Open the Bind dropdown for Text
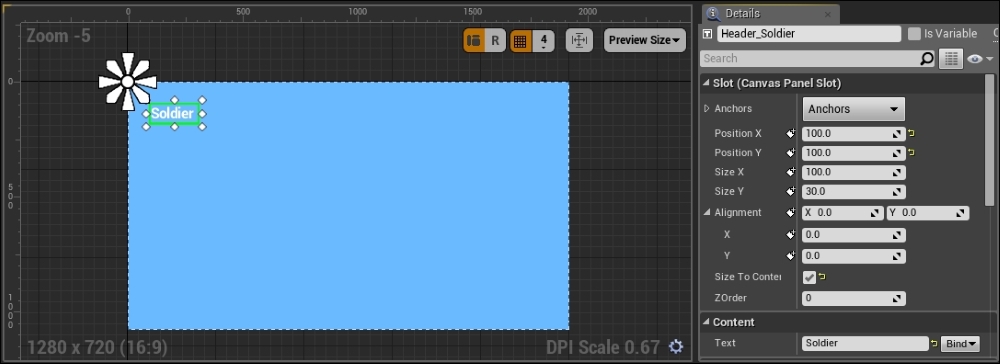The width and height of the screenshot is (1000, 364). [x=961, y=344]
